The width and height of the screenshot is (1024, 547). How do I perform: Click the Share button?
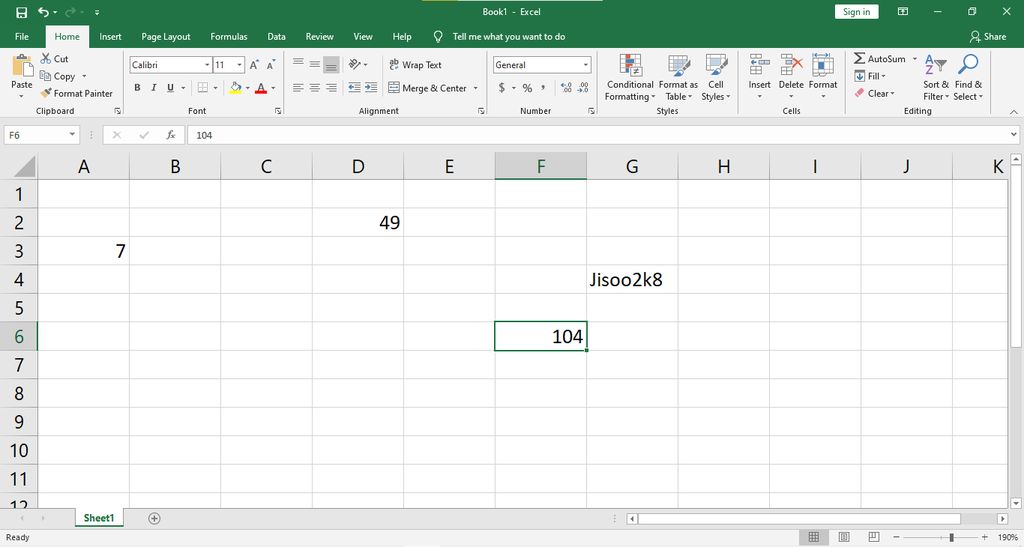988,37
